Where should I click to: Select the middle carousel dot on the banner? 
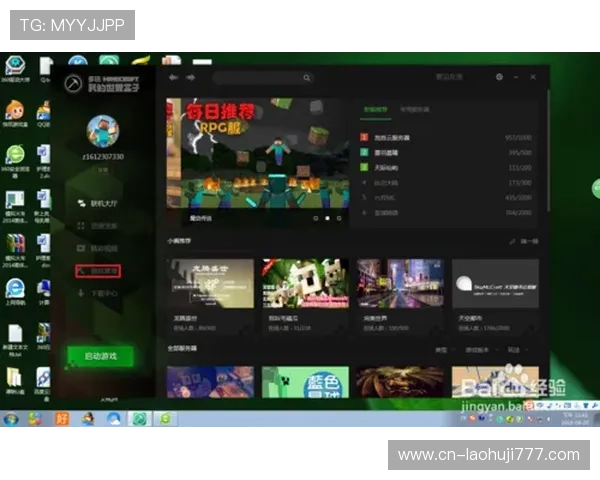[327, 218]
